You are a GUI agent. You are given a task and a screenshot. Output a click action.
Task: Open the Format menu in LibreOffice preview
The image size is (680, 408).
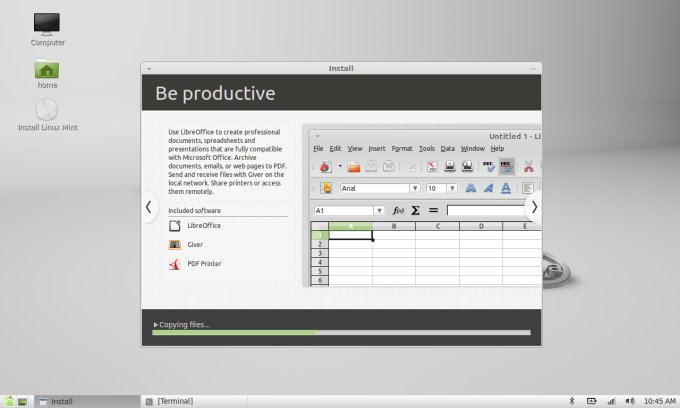pyautogui.click(x=402, y=148)
